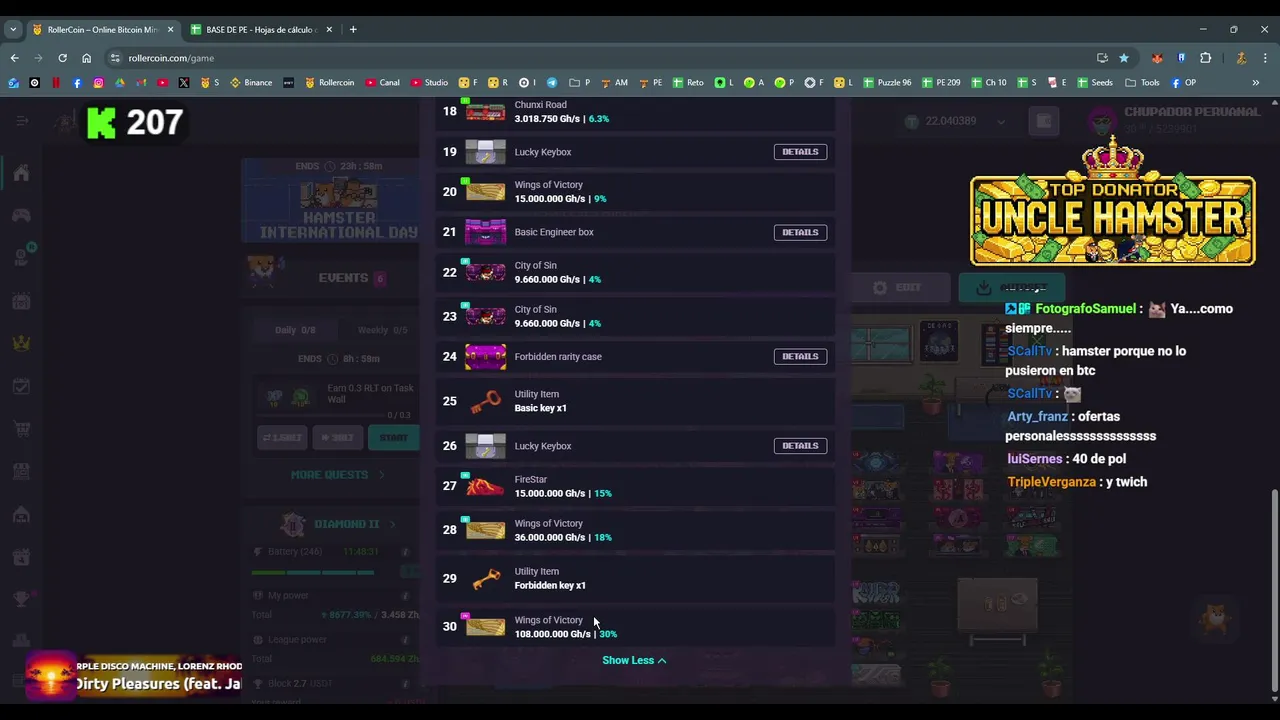View site information beside rollercoin.com address
1280x720 pixels.
tap(115, 58)
